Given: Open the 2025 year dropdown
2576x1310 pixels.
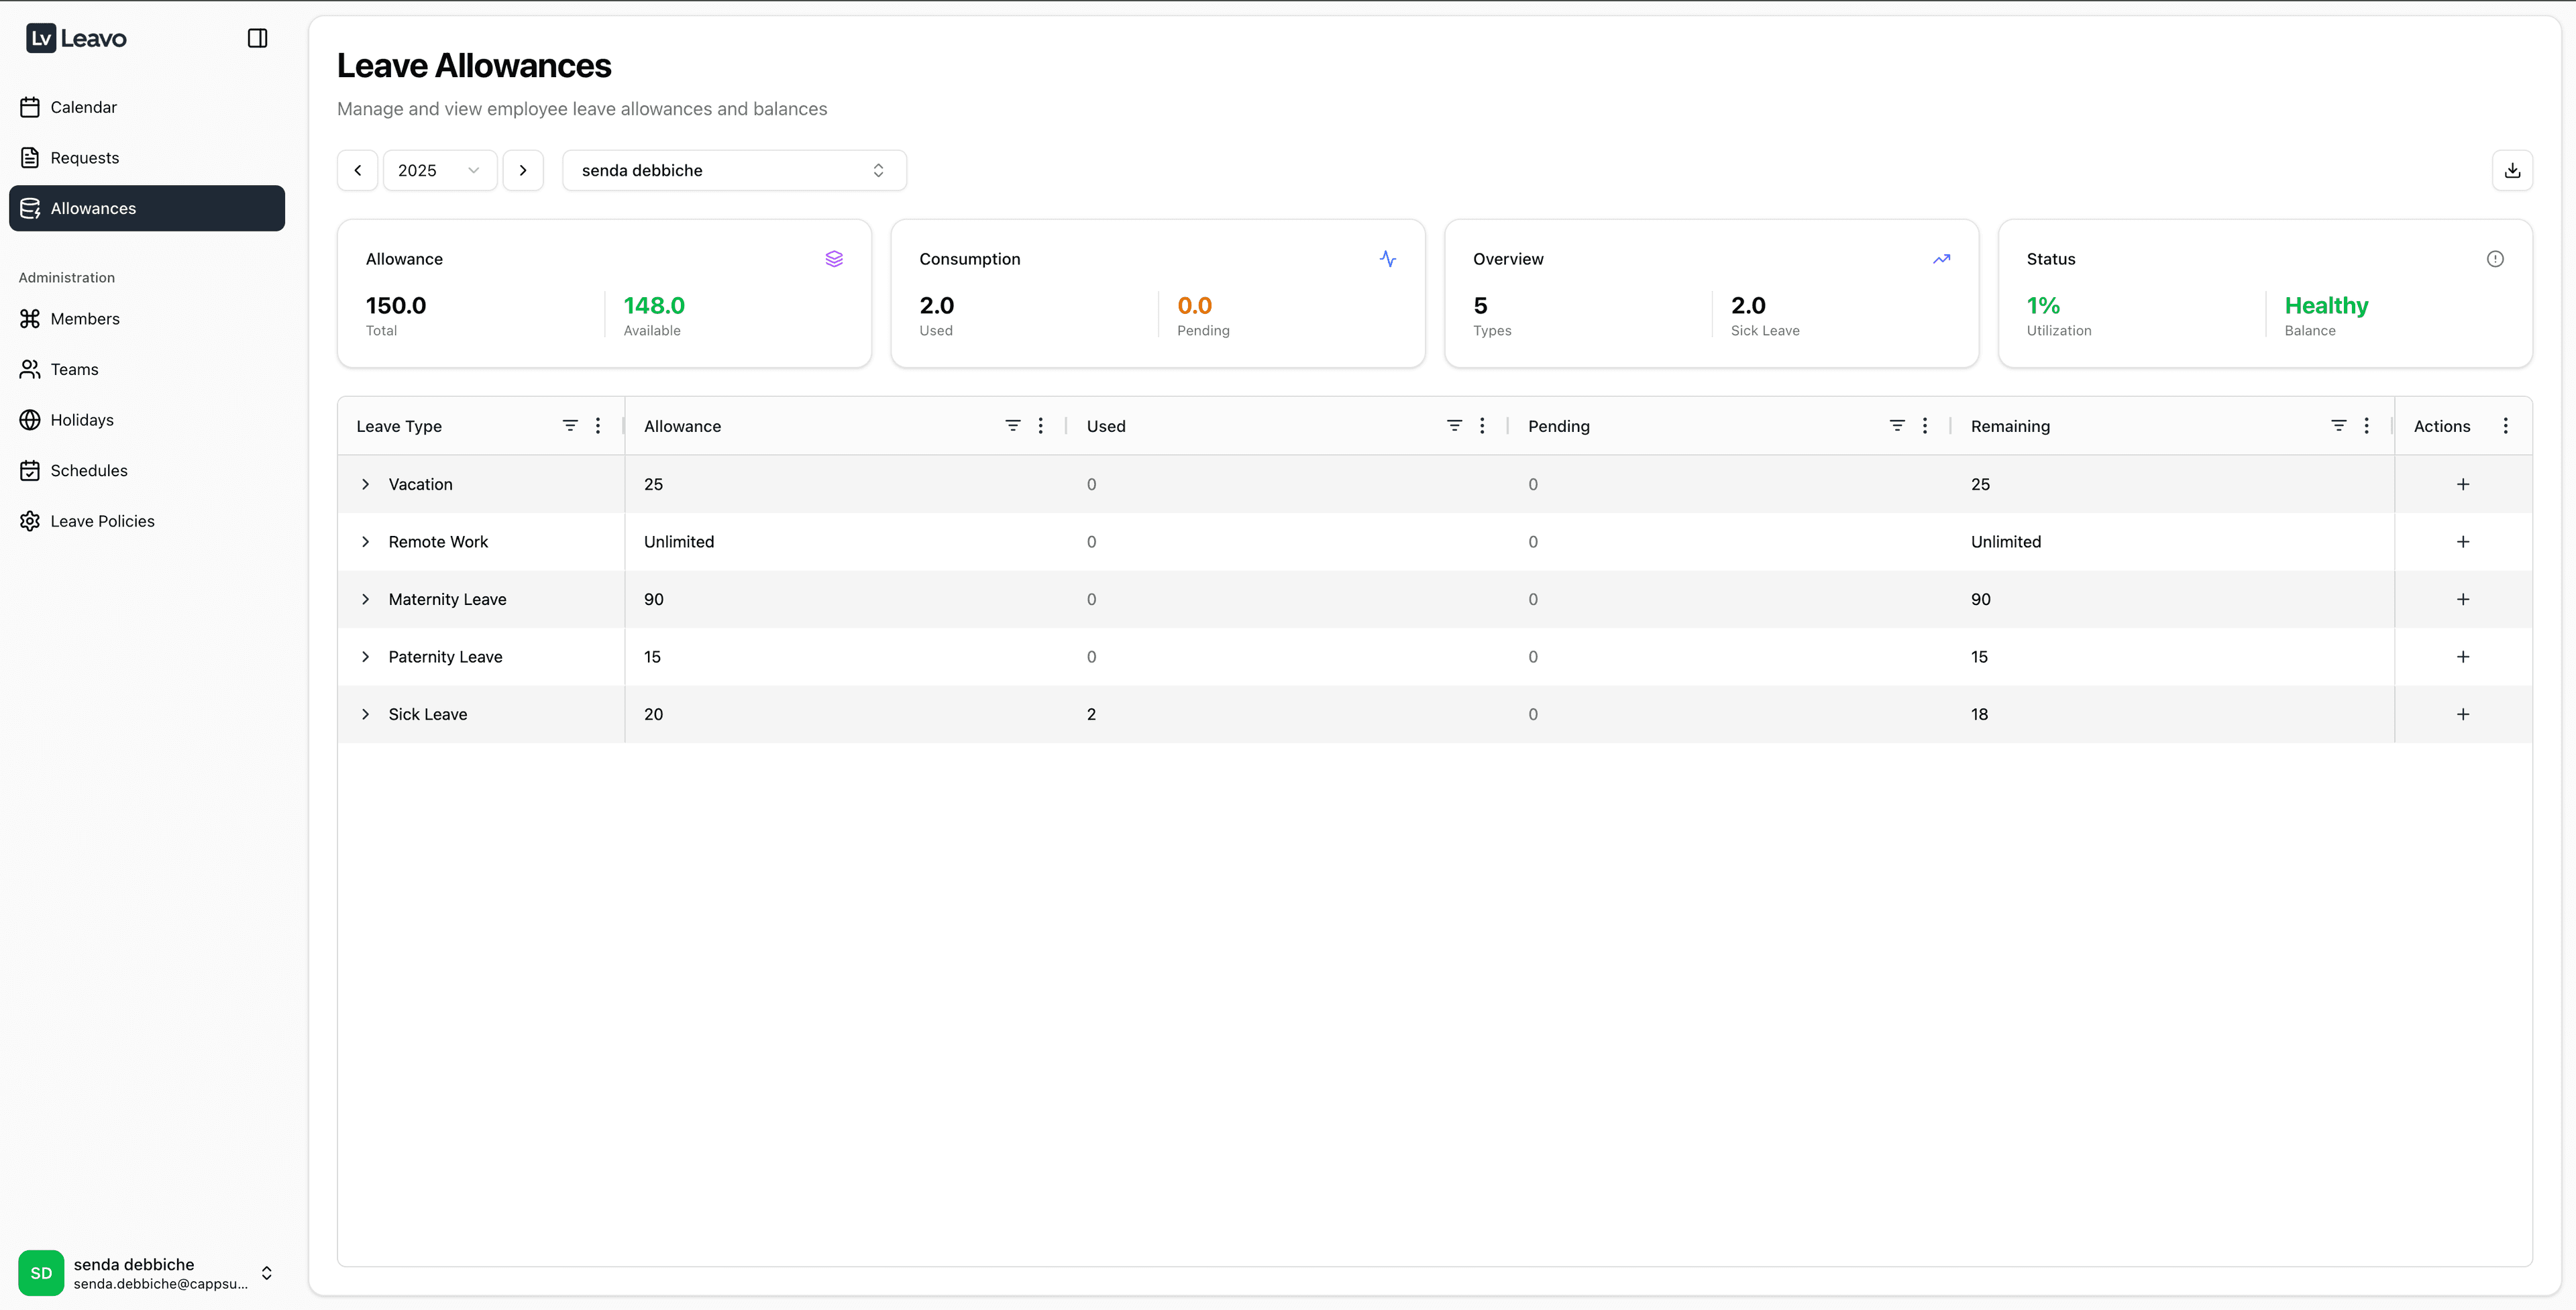Looking at the screenshot, I should (439, 170).
